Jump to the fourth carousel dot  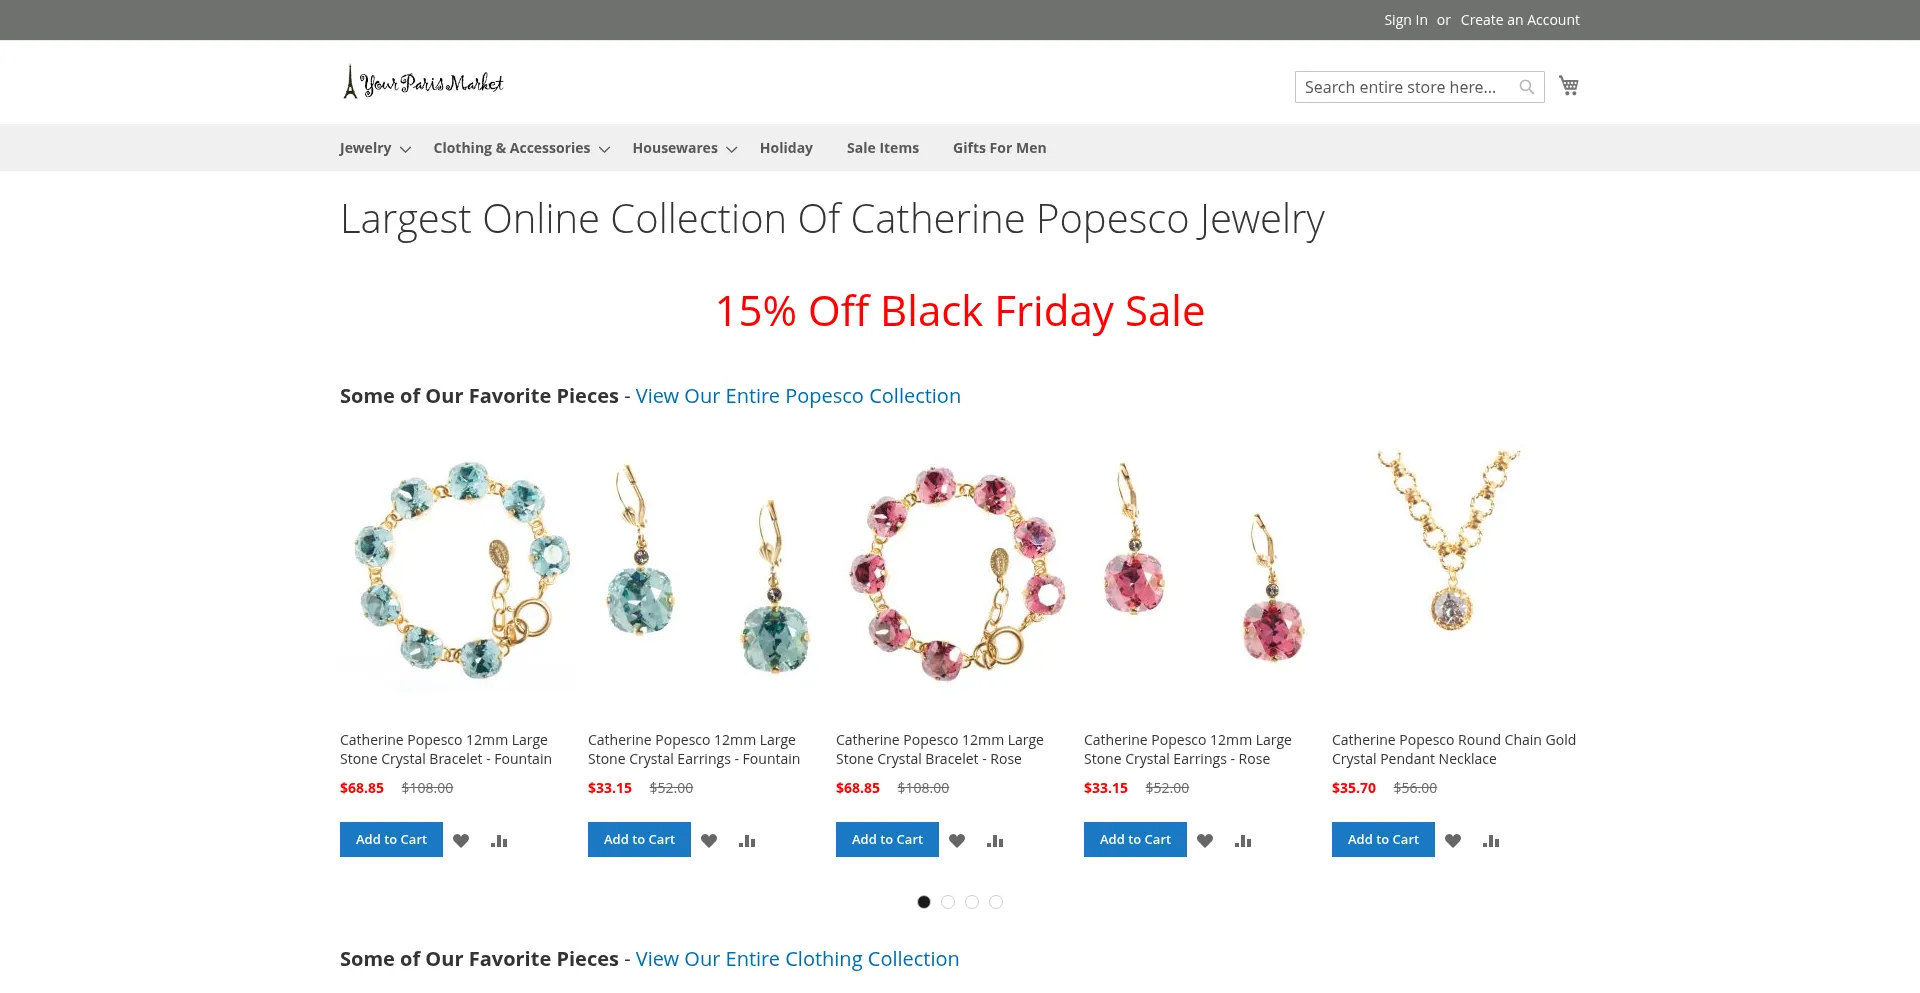996,902
